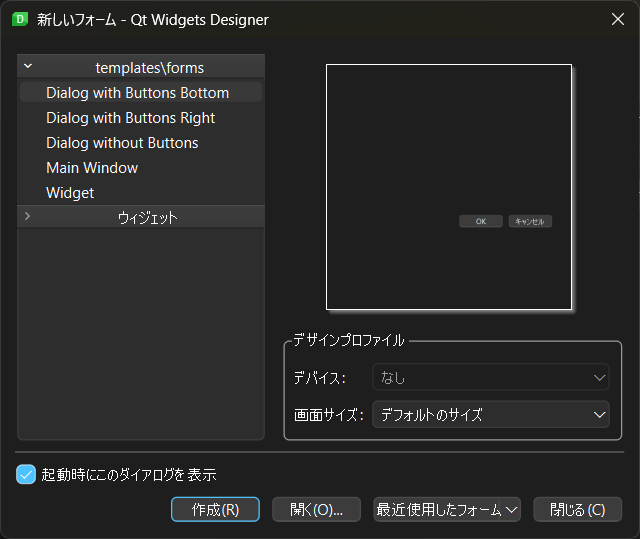Expand the ウィジェット tree section
Image resolution: width=640 pixels, height=539 pixels.
pos(27,217)
